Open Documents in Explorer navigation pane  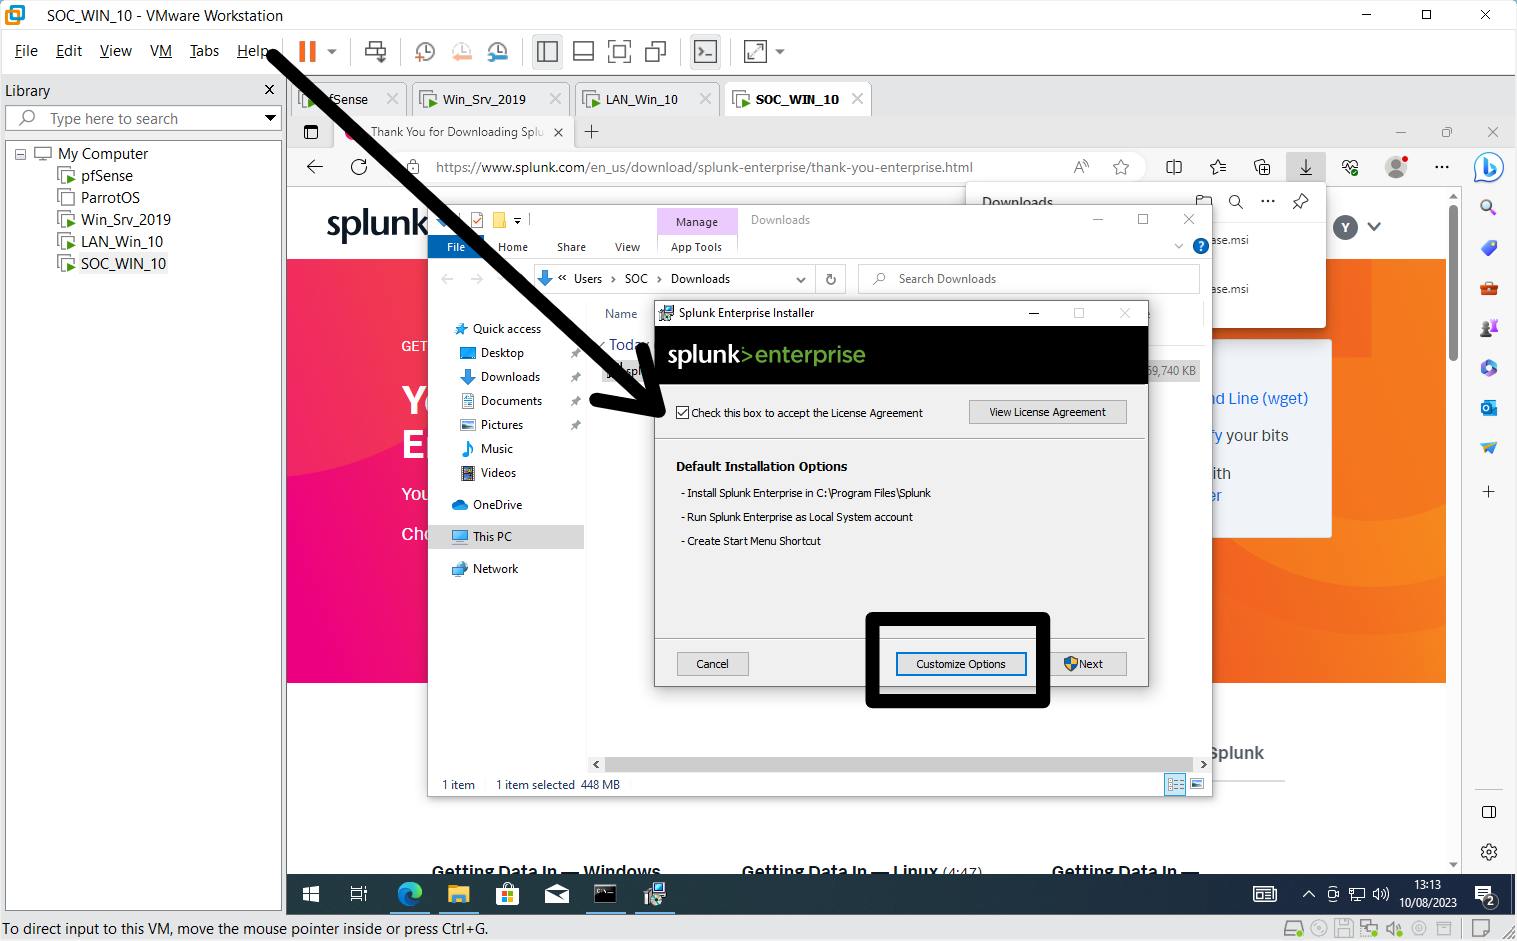pos(512,401)
